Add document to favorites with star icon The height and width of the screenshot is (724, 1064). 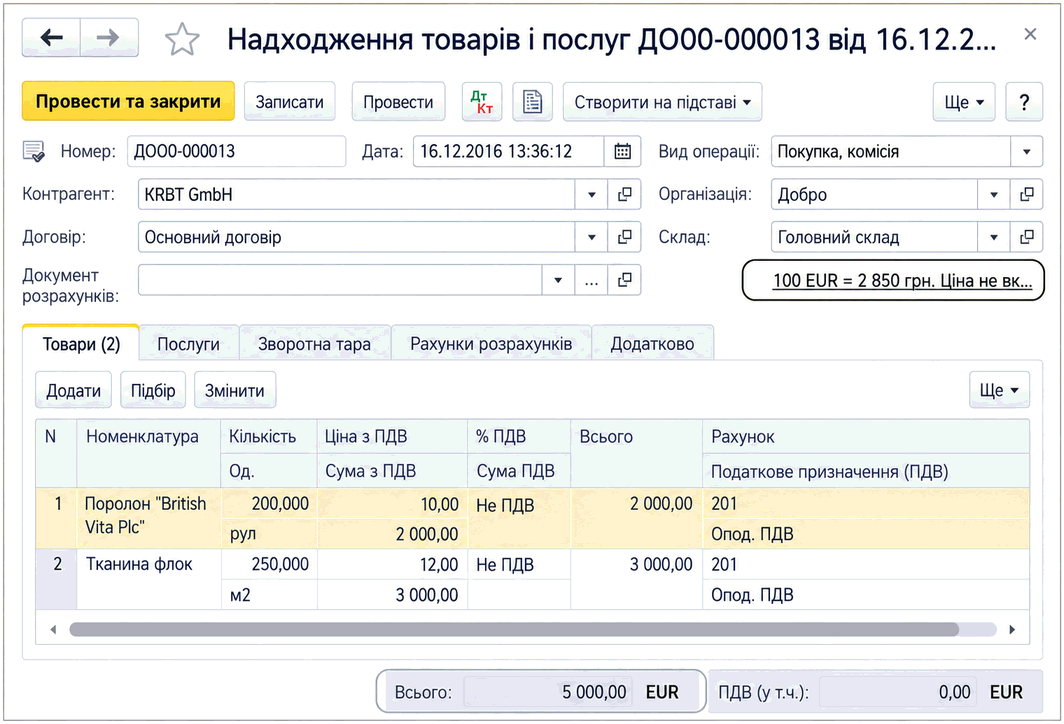[x=182, y=39]
